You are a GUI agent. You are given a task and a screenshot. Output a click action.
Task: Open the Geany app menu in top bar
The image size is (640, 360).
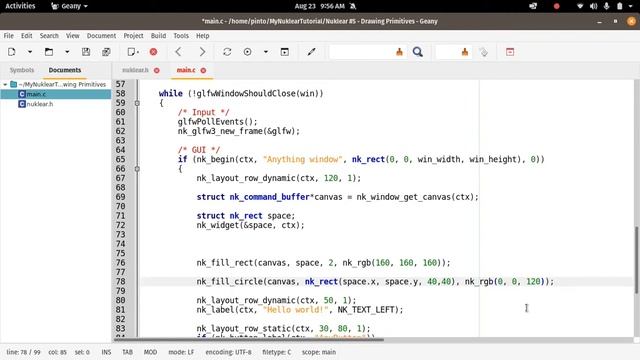point(69,6)
